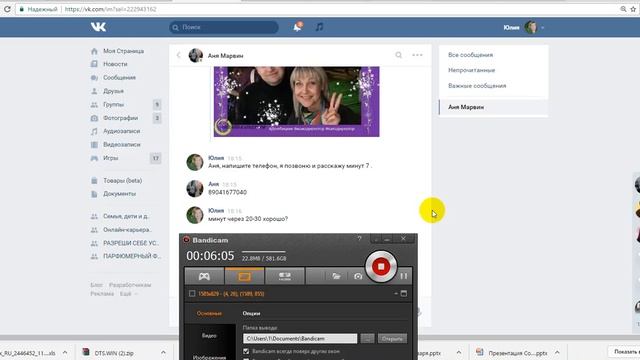The width and height of the screenshot is (640, 360).
Task: Expand Презентация Co...pptx download options
Action: 557,353
